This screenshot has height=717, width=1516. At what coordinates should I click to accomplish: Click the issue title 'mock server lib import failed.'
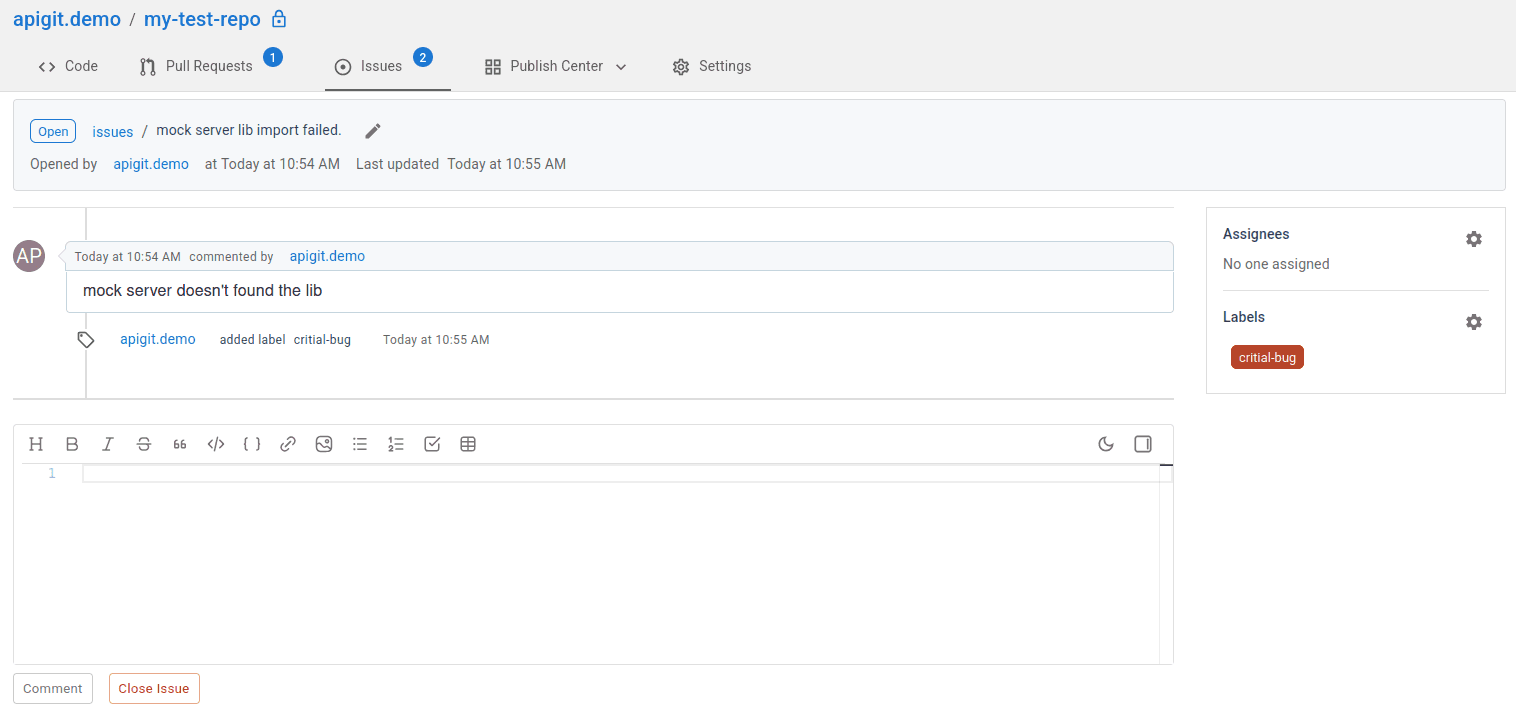point(249,131)
